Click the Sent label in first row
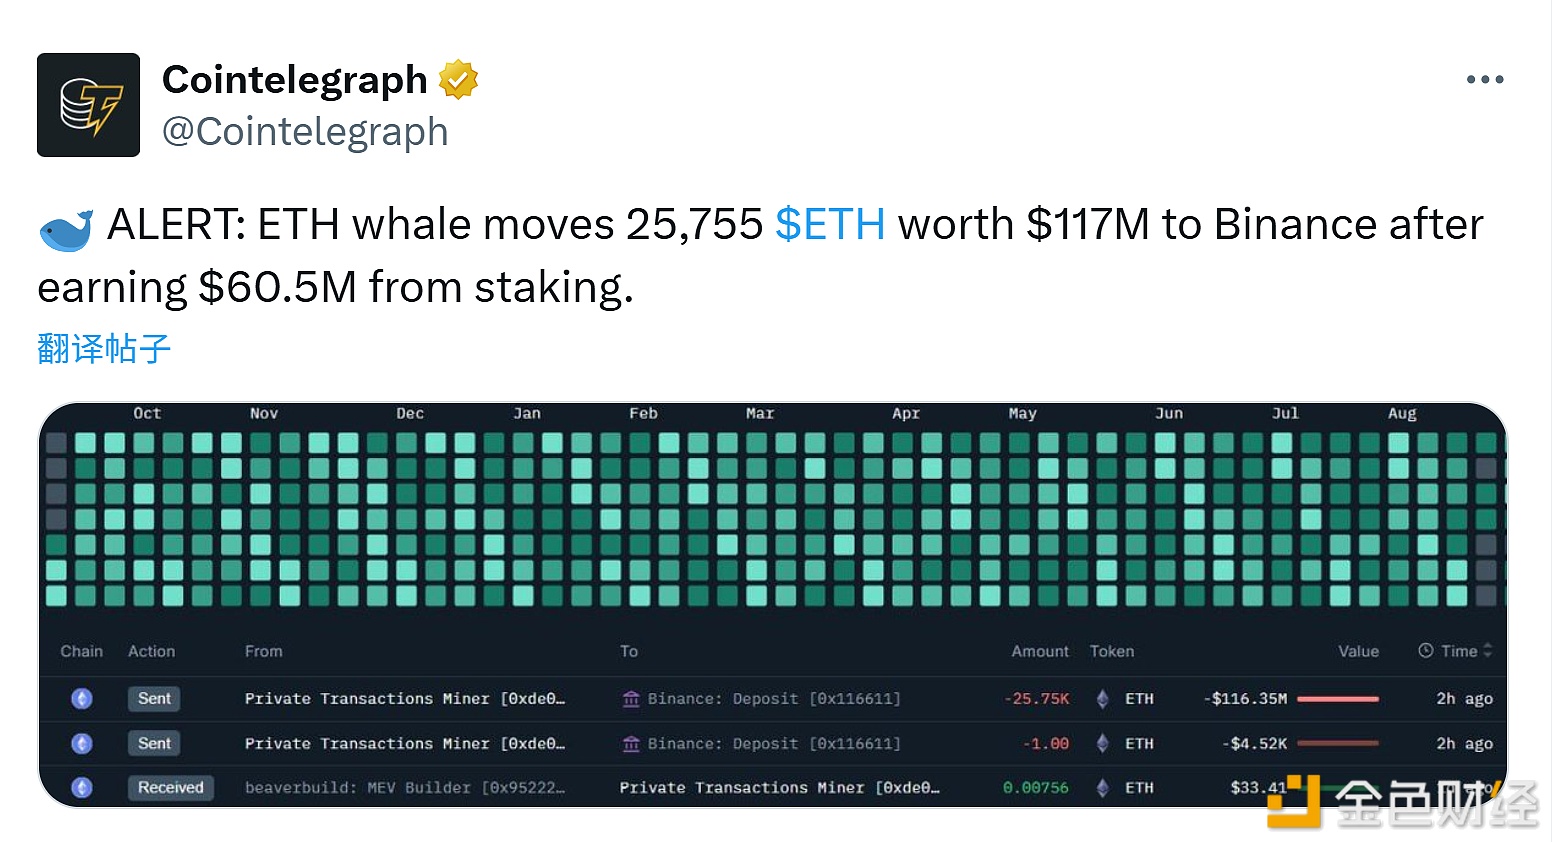Screen dimensions: 1552x842 click(x=154, y=698)
